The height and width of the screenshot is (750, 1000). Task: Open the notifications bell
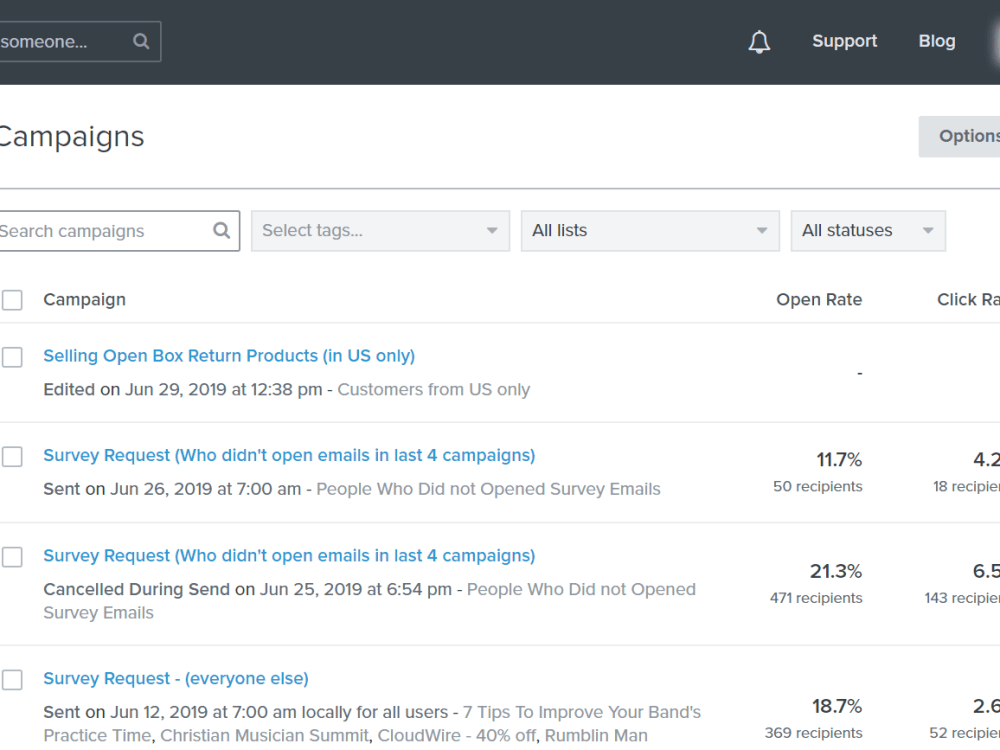[x=759, y=42]
